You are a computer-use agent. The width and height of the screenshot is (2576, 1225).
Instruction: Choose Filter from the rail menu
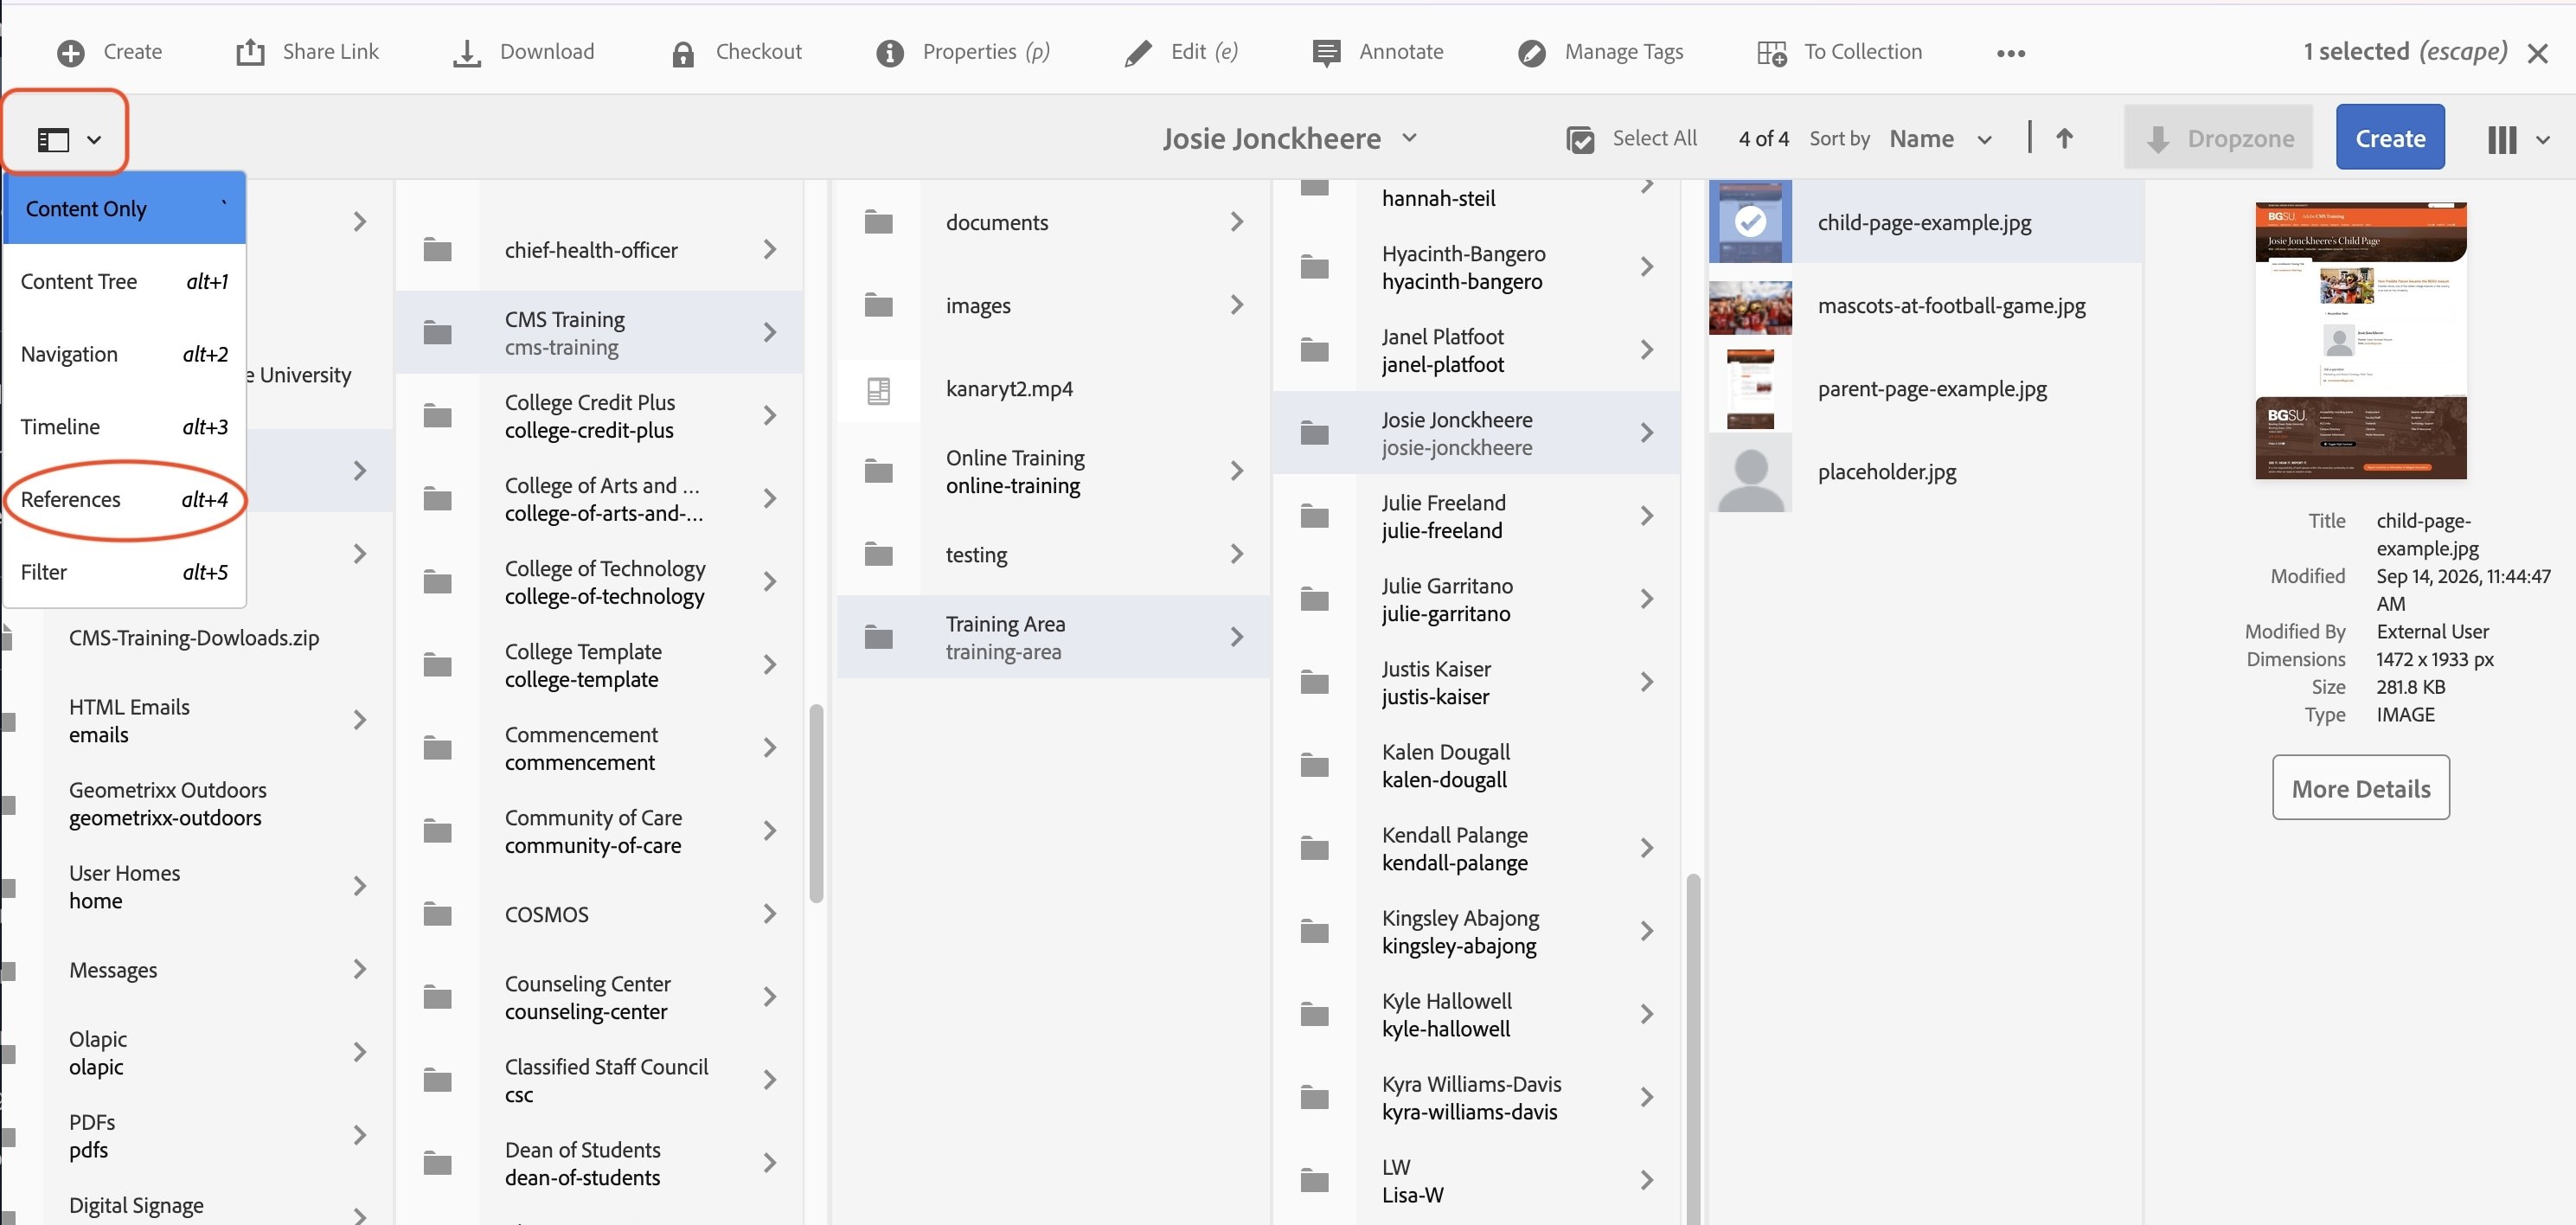pos(125,572)
